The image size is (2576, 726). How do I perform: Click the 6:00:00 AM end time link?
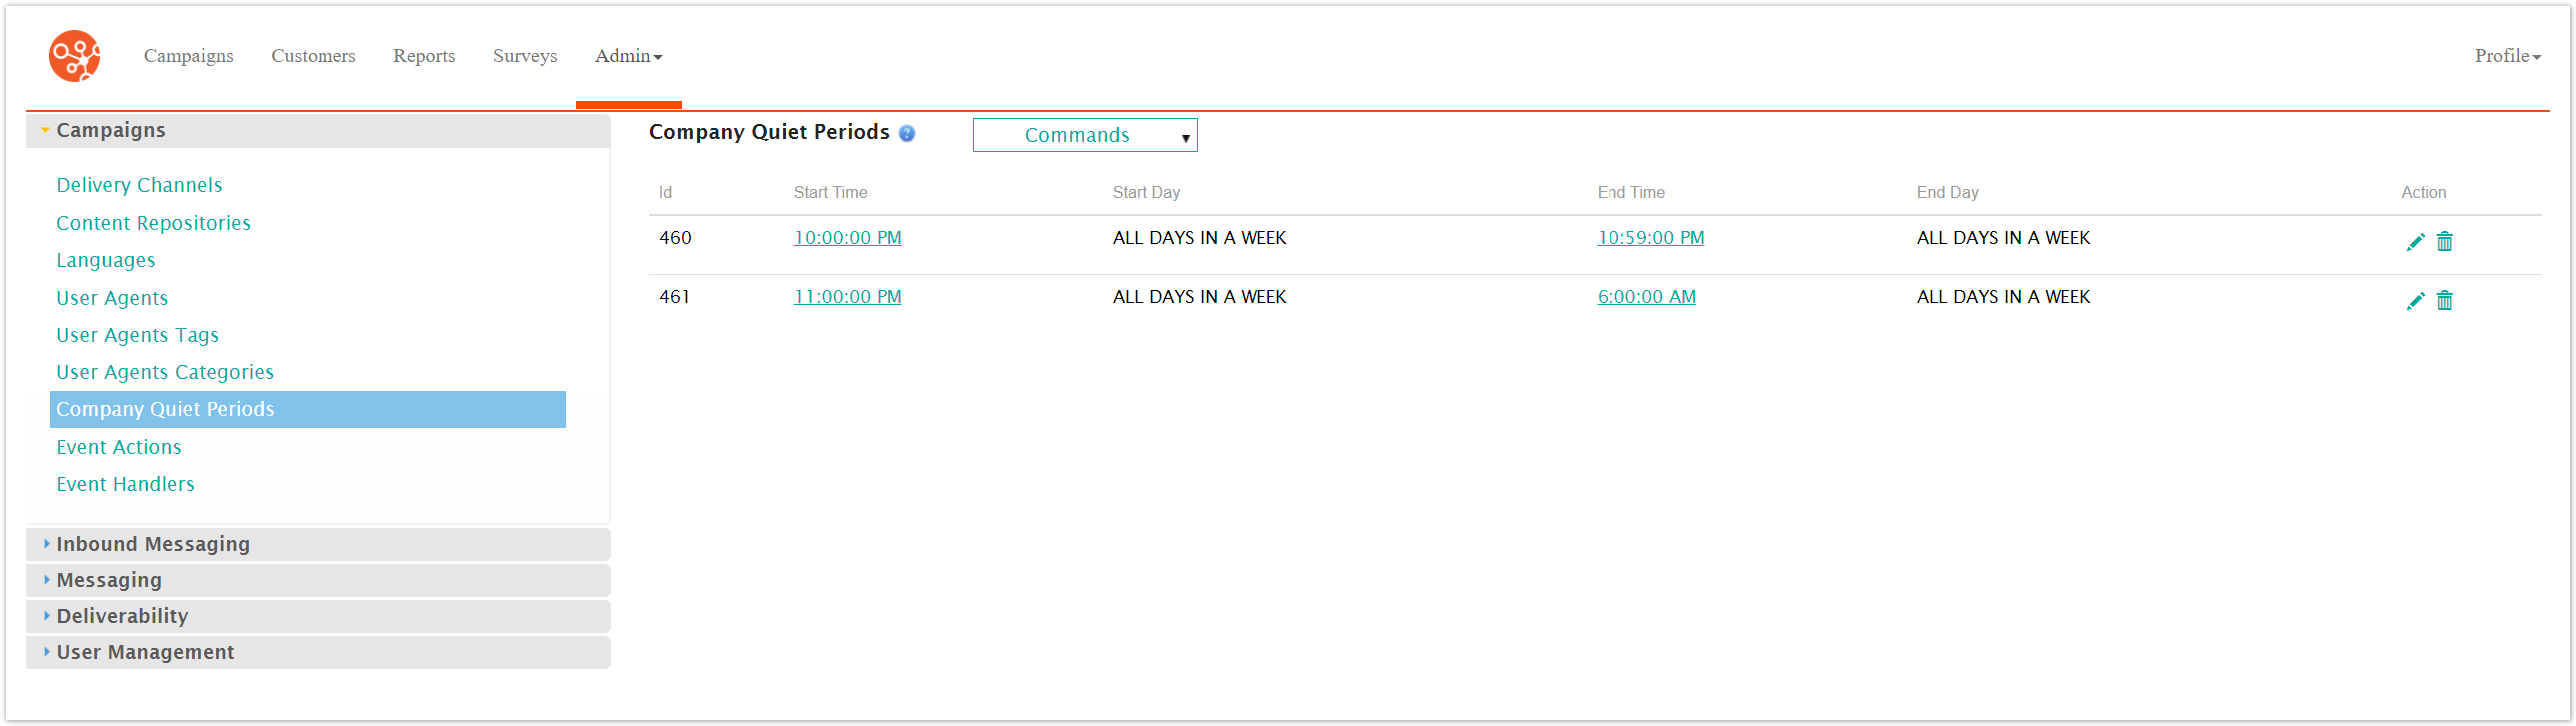(x=1645, y=296)
